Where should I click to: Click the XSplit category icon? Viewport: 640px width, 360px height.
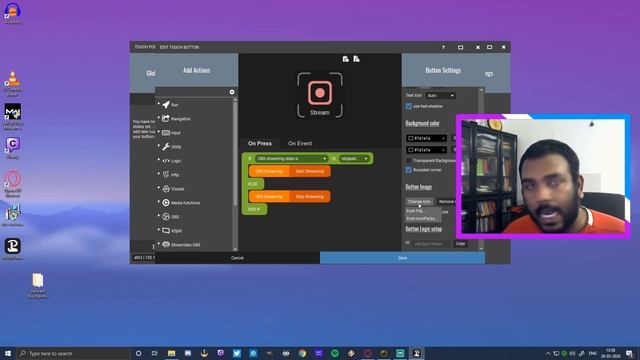pyautogui.click(x=166, y=231)
